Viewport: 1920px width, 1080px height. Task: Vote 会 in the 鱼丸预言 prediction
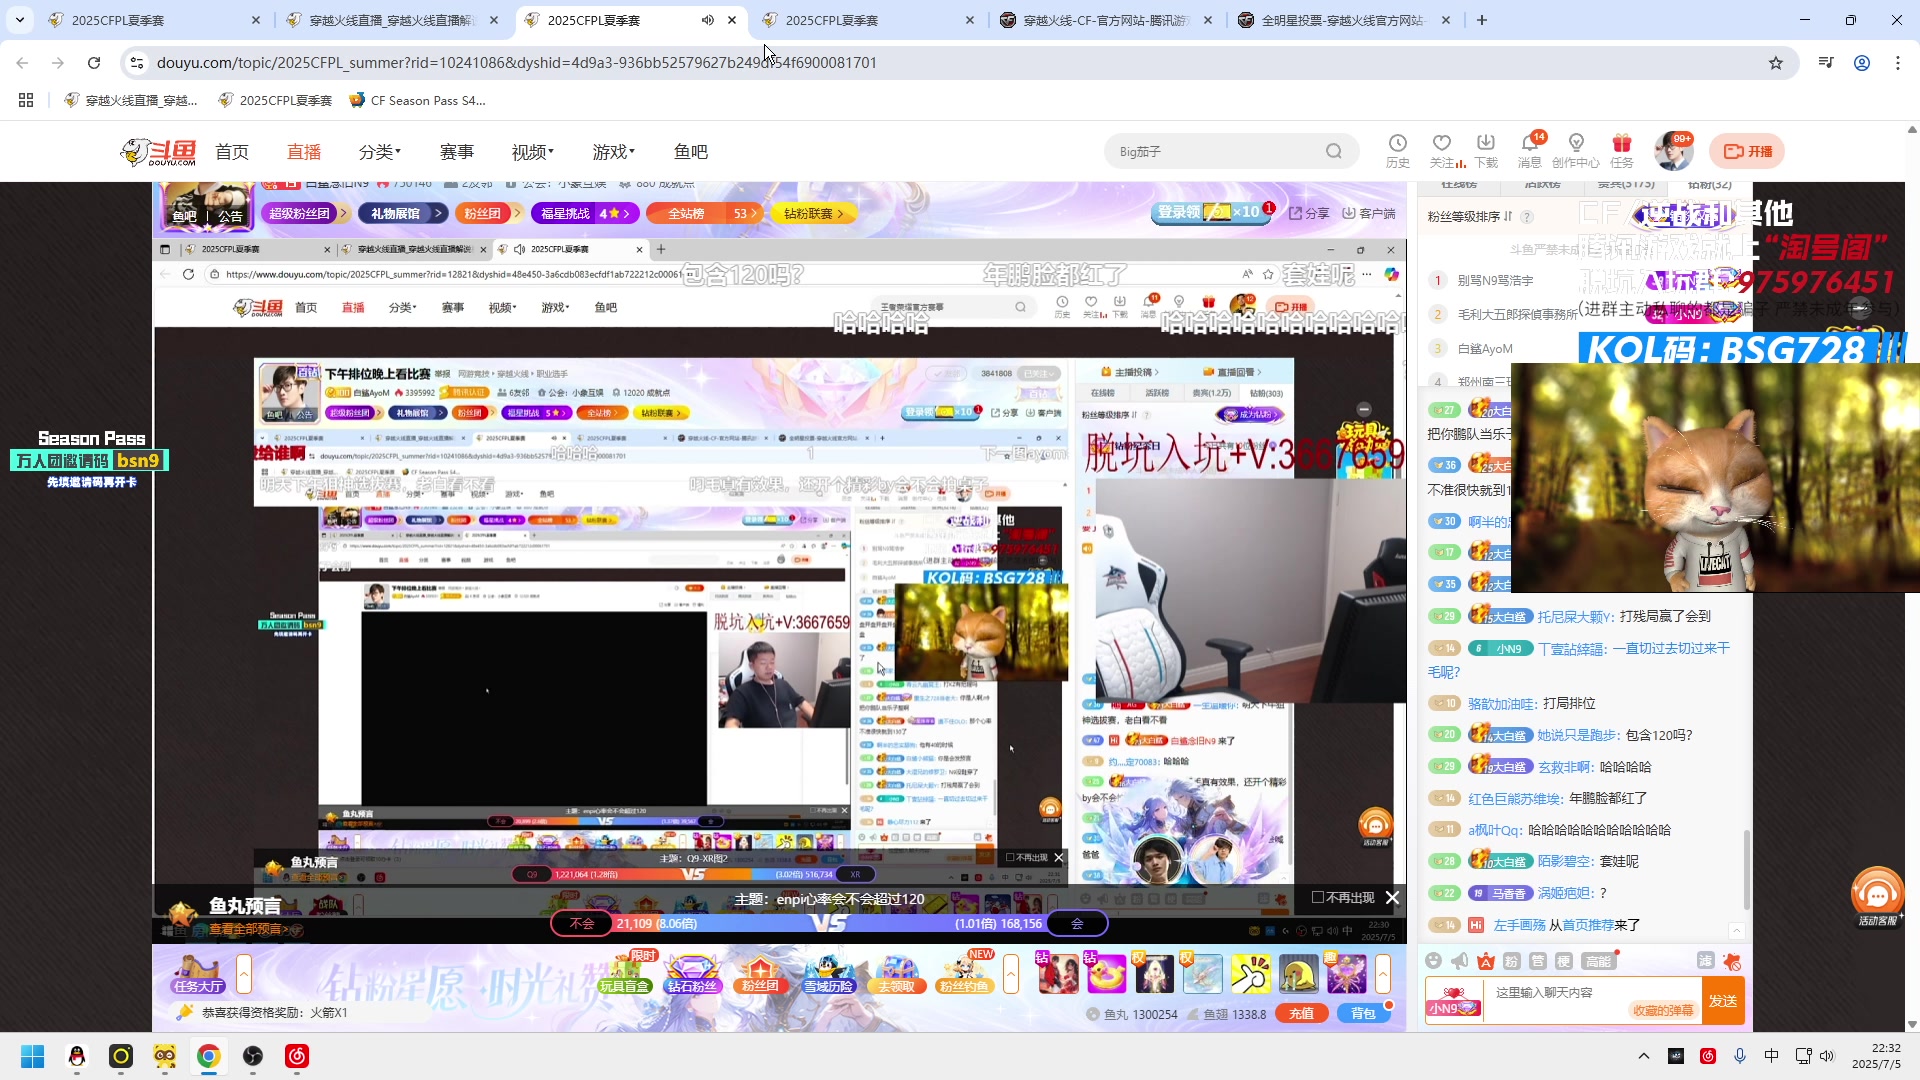click(1077, 924)
